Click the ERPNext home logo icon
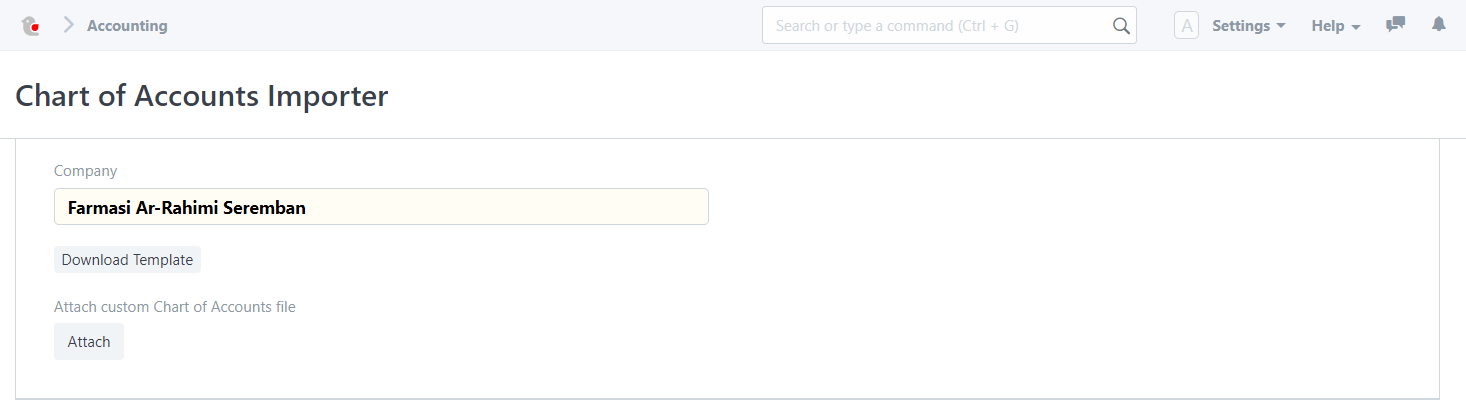The width and height of the screenshot is (1466, 417). click(x=30, y=26)
